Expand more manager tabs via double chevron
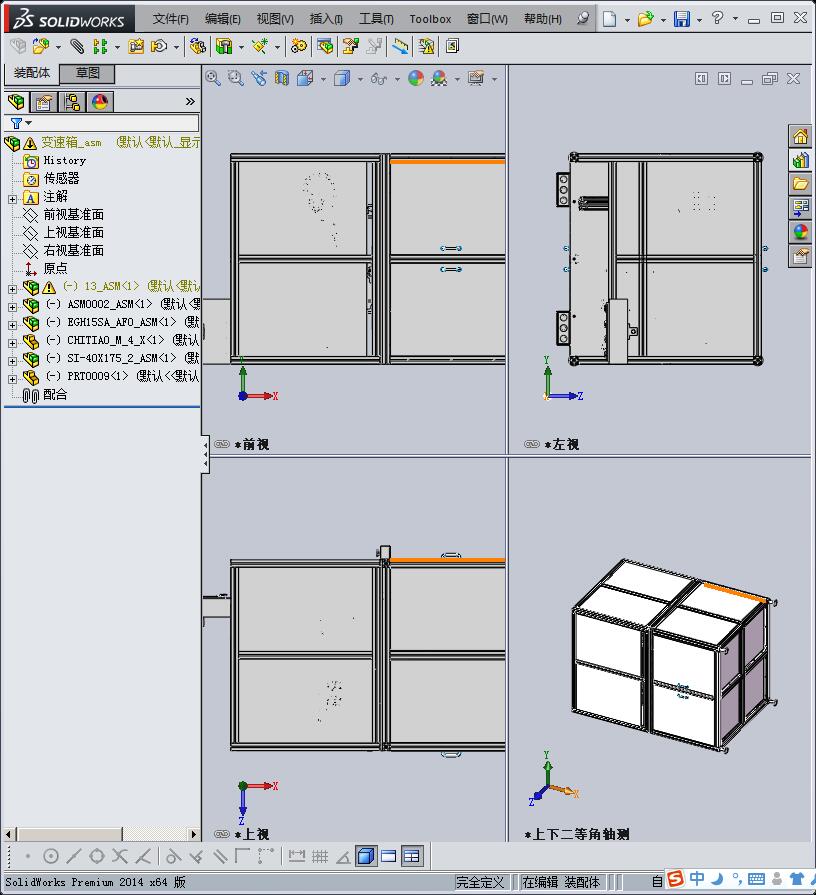The height and width of the screenshot is (895, 816). [x=190, y=102]
